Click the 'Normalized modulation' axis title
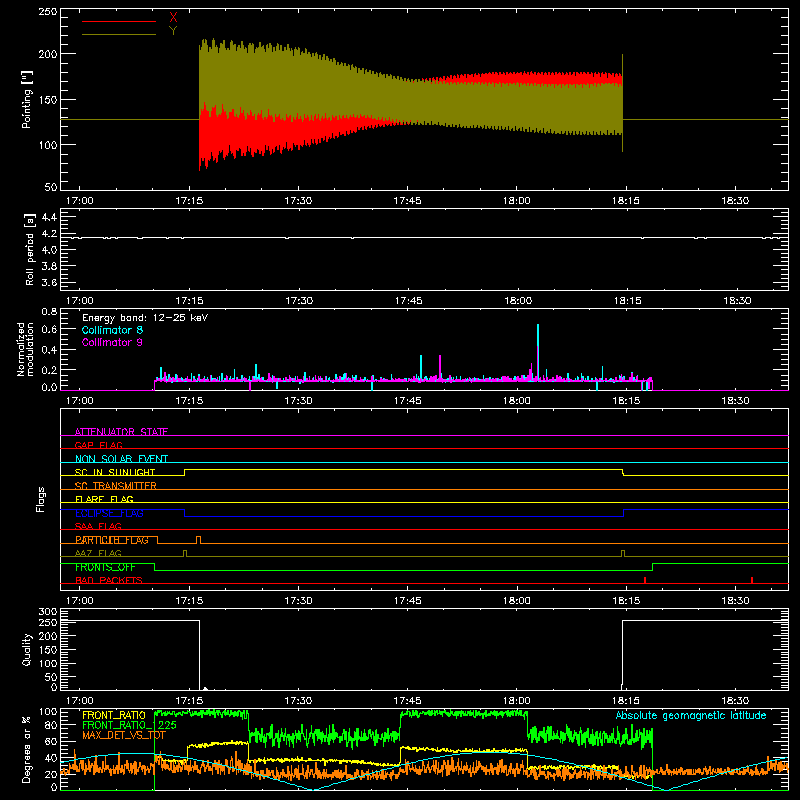This screenshot has height=800, width=800. click(x=24, y=349)
